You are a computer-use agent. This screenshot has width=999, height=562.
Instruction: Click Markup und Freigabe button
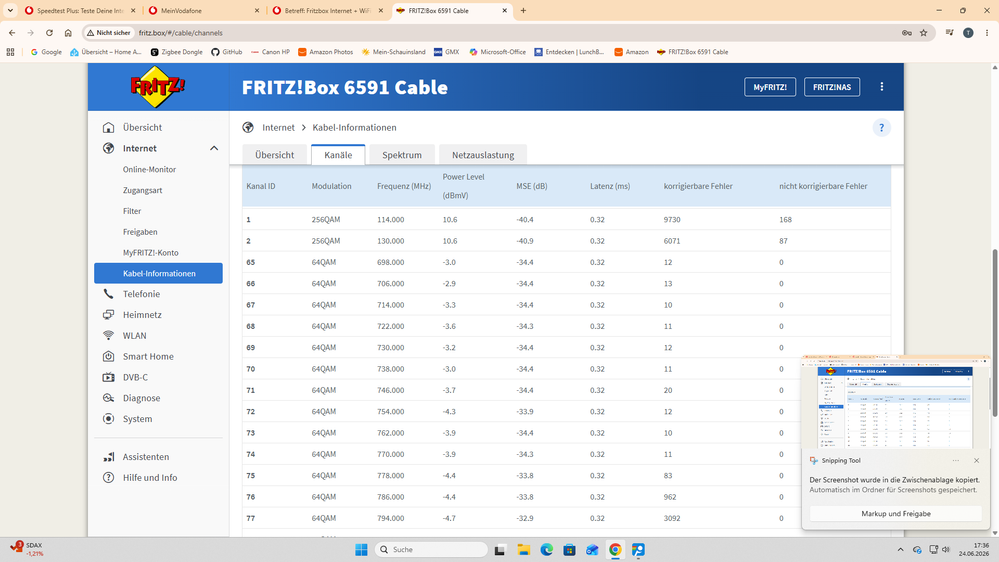click(896, 514)
